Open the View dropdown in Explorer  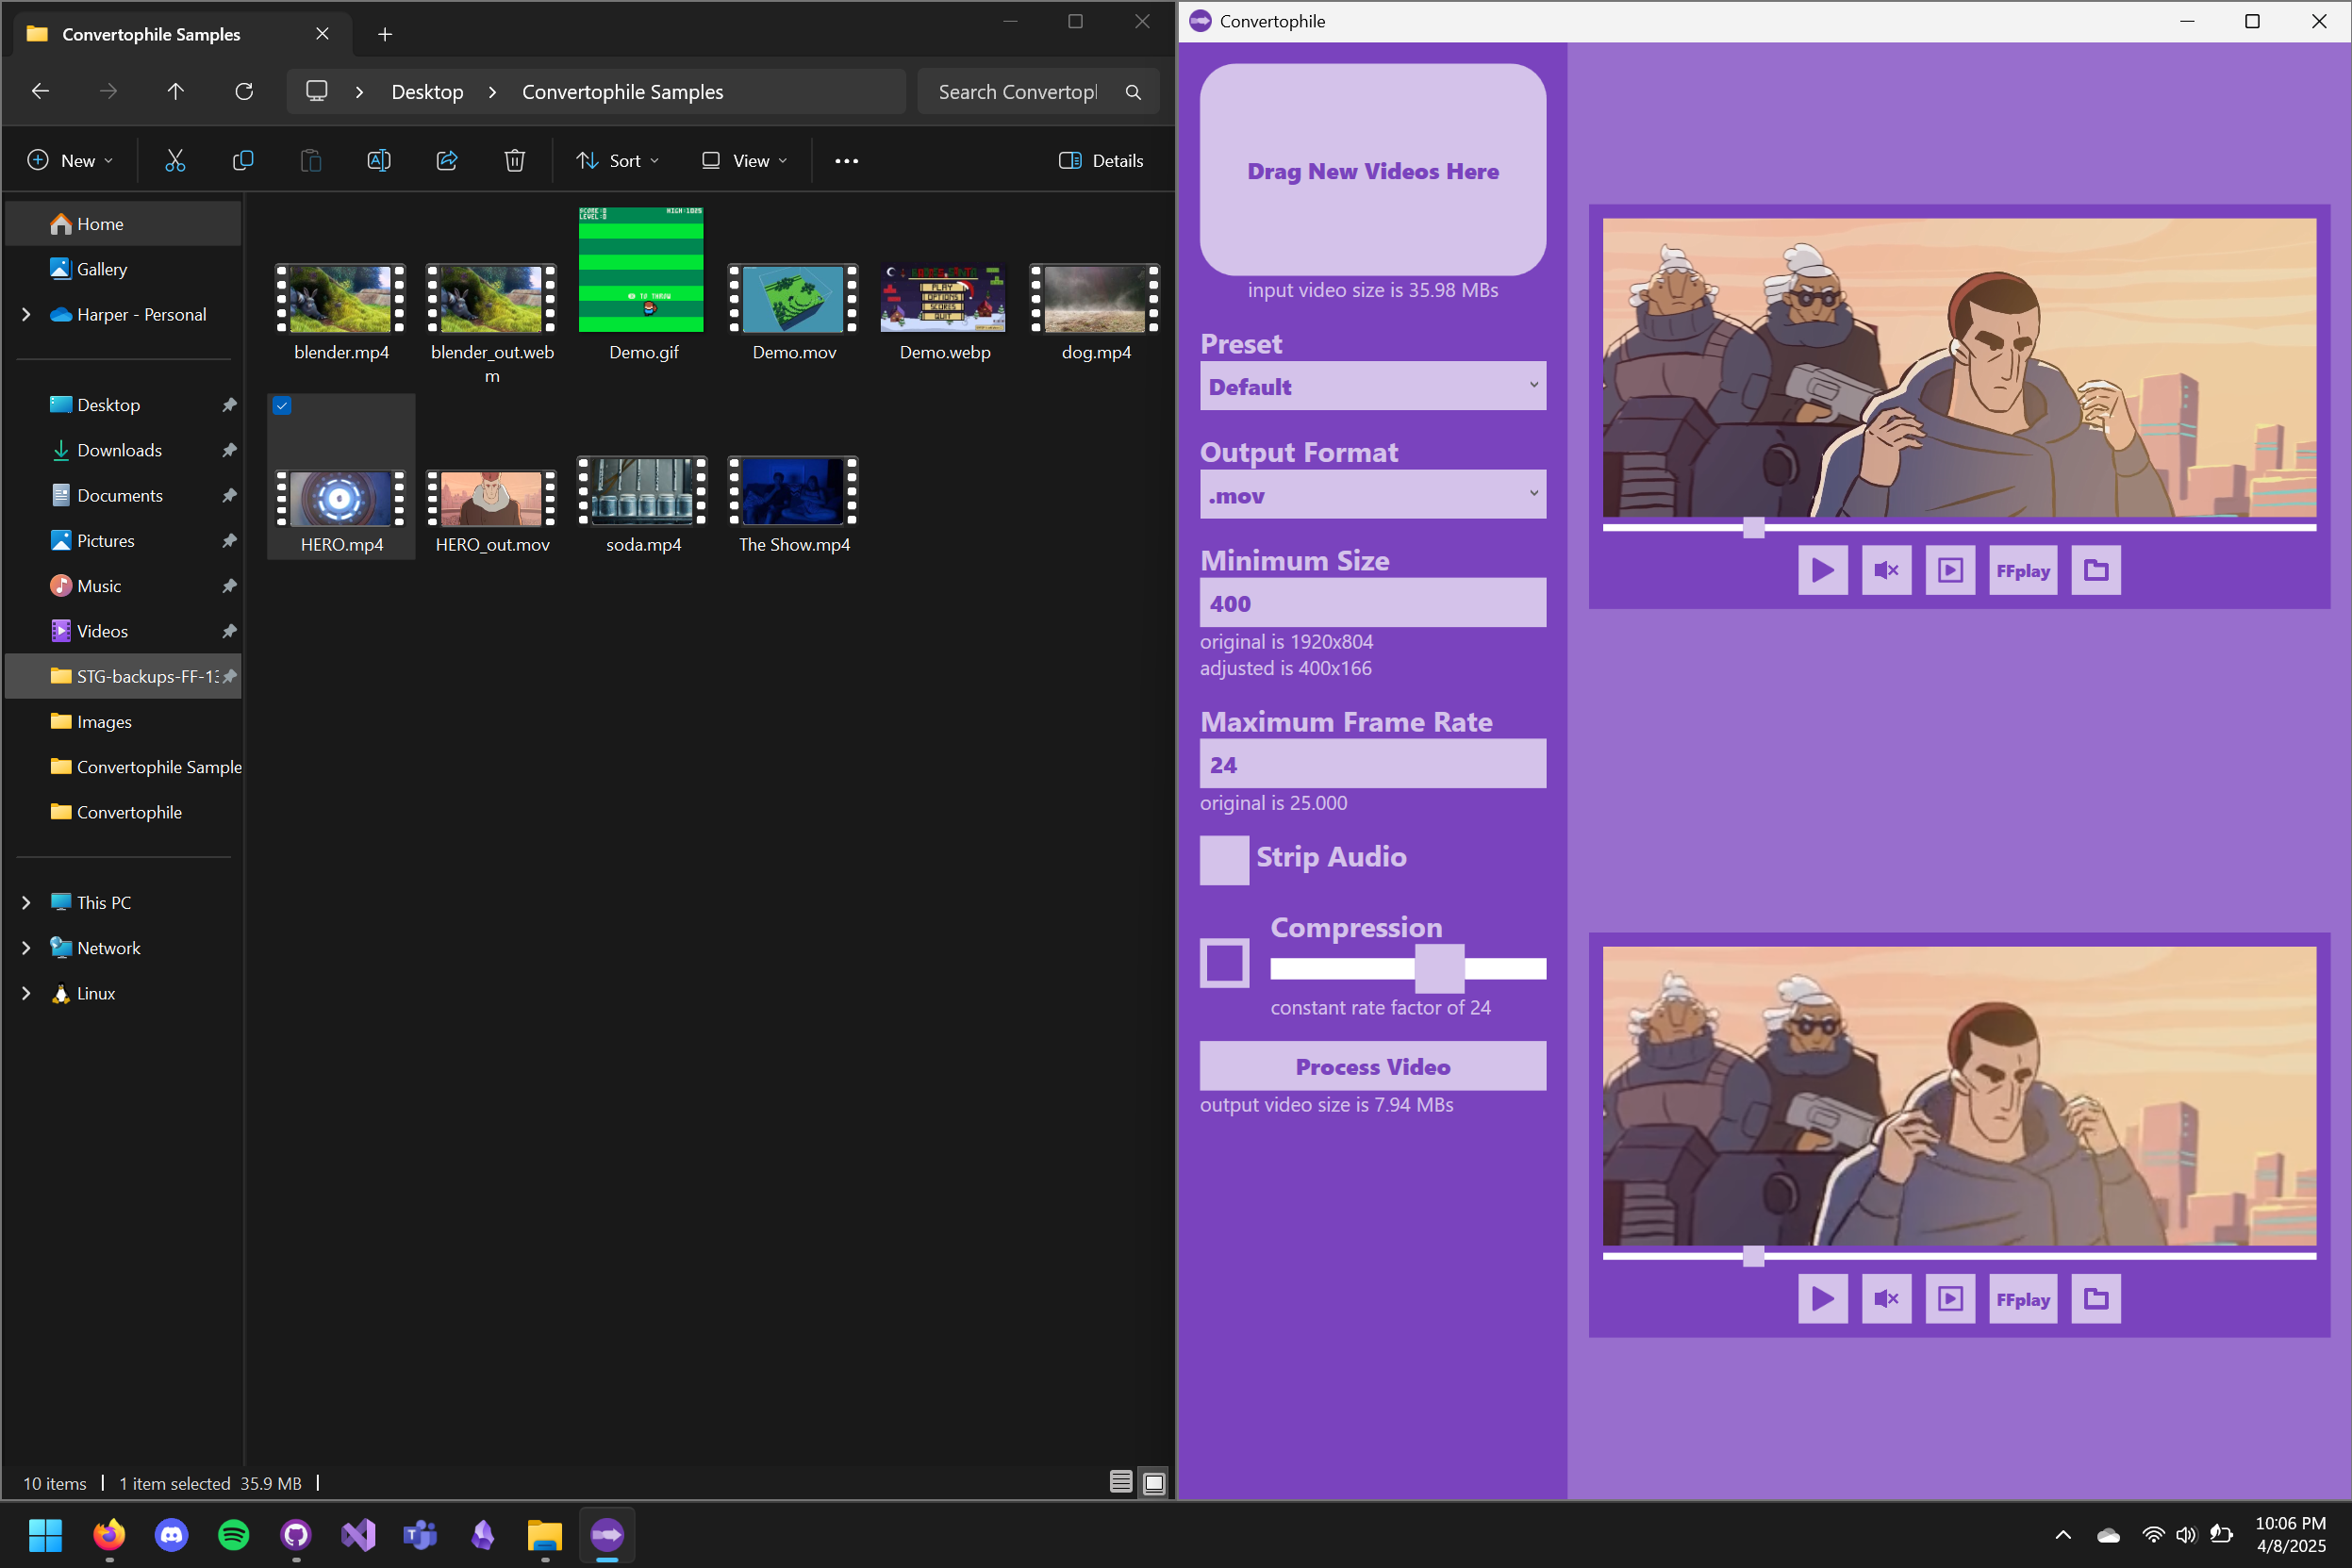[x=745, y=160]
